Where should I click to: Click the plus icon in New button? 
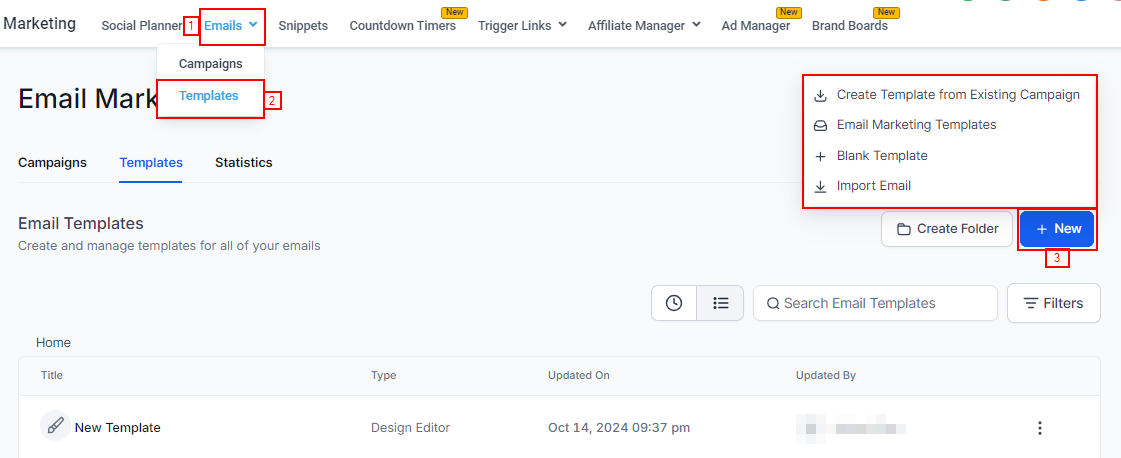click(x=1042, y=229)
